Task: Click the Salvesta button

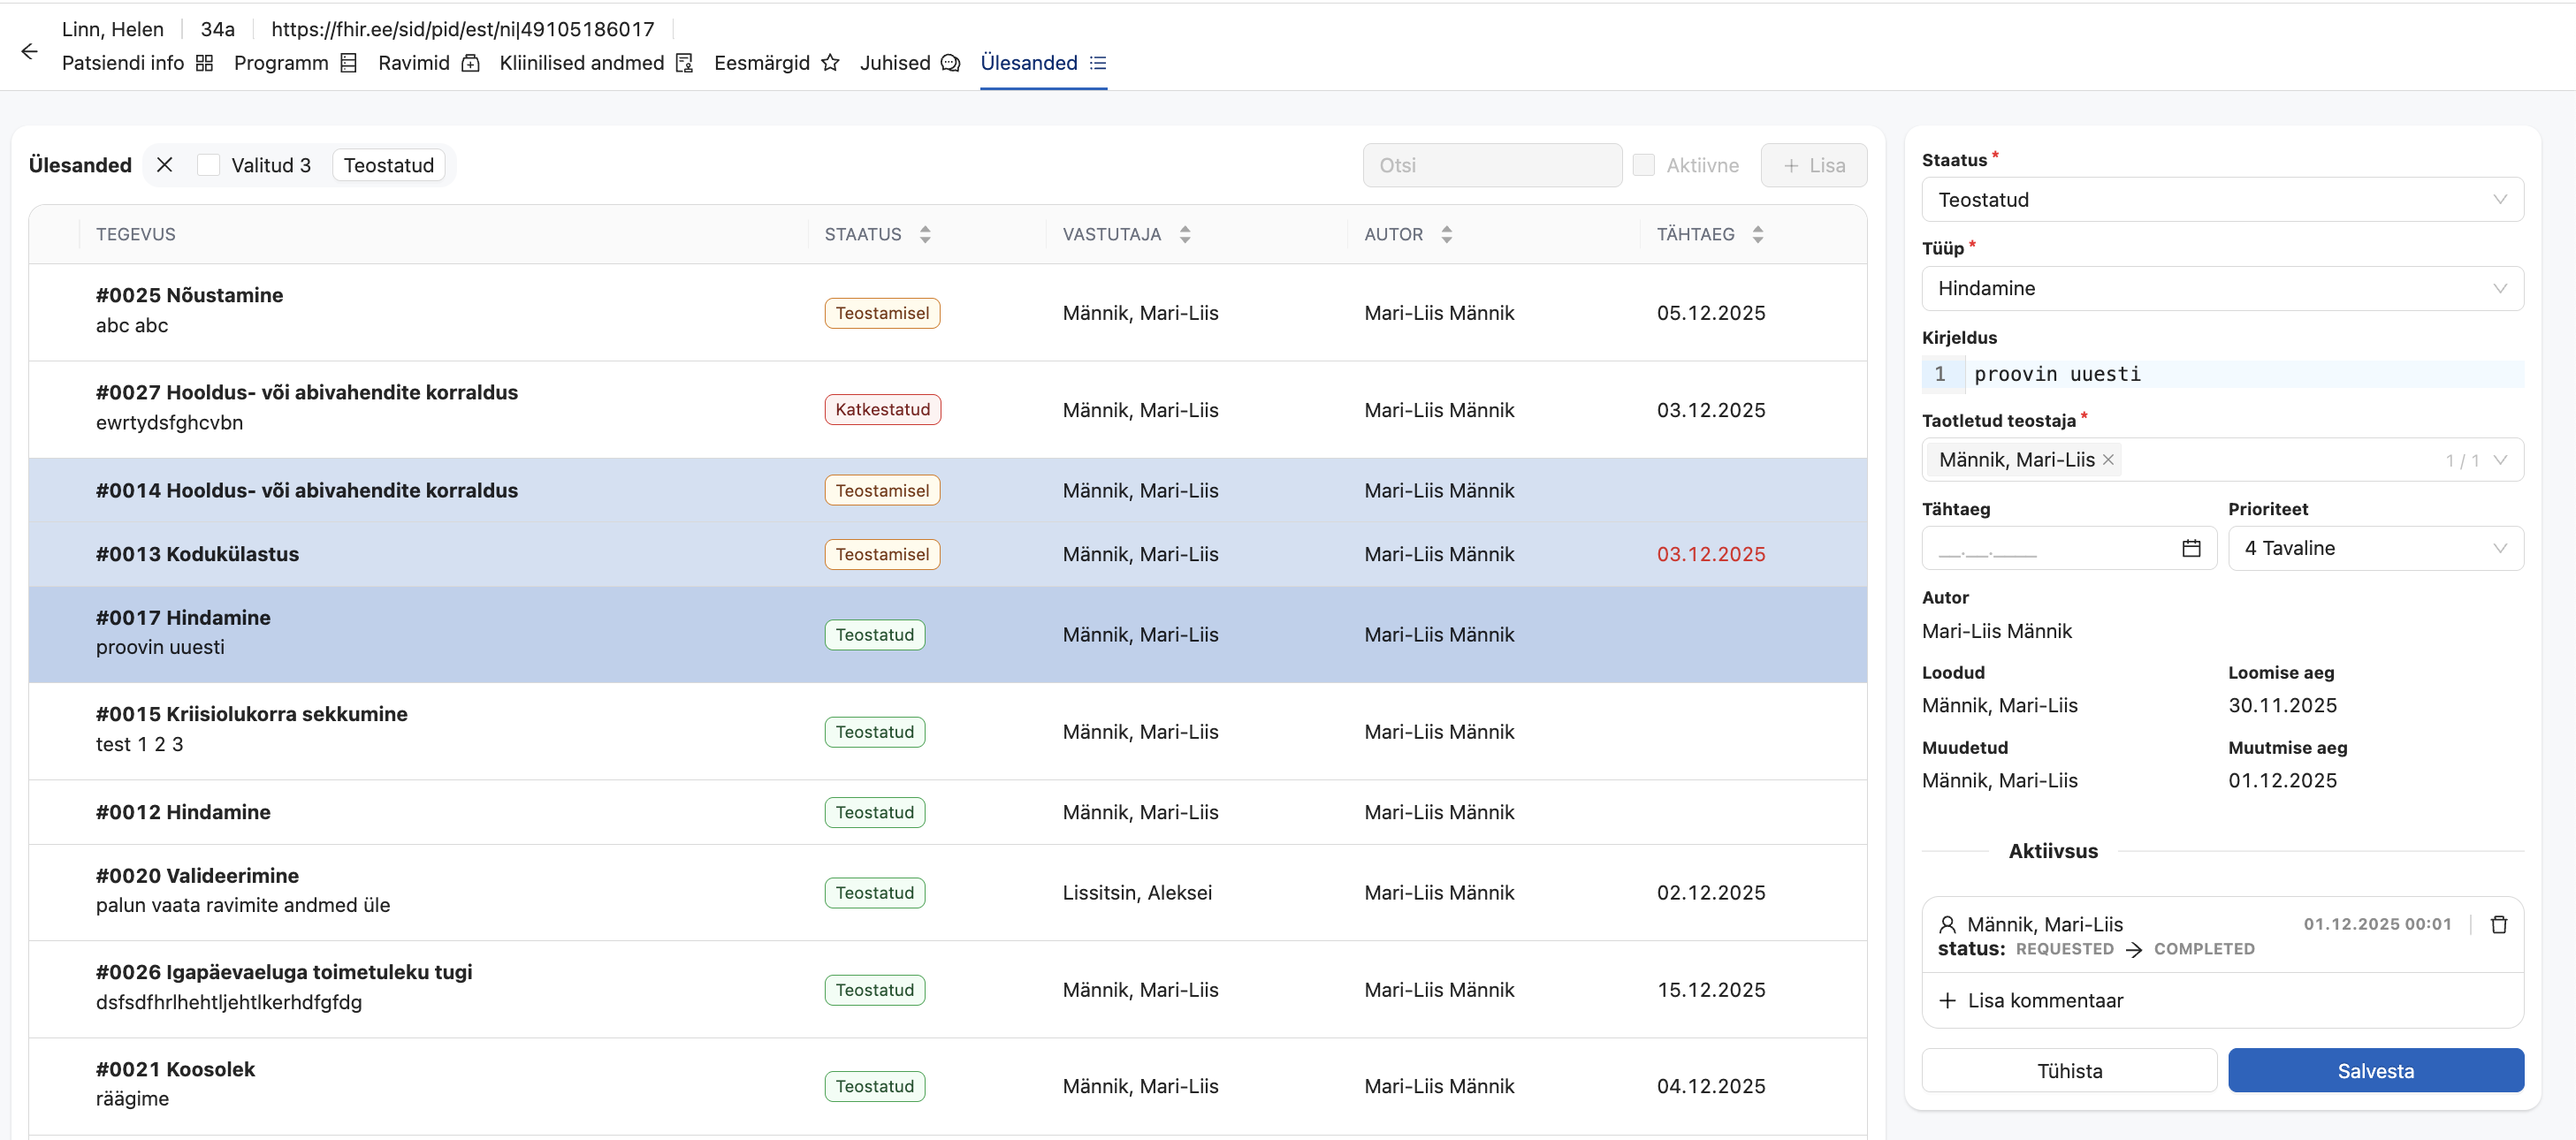Action: [x=2375, y=1071]
